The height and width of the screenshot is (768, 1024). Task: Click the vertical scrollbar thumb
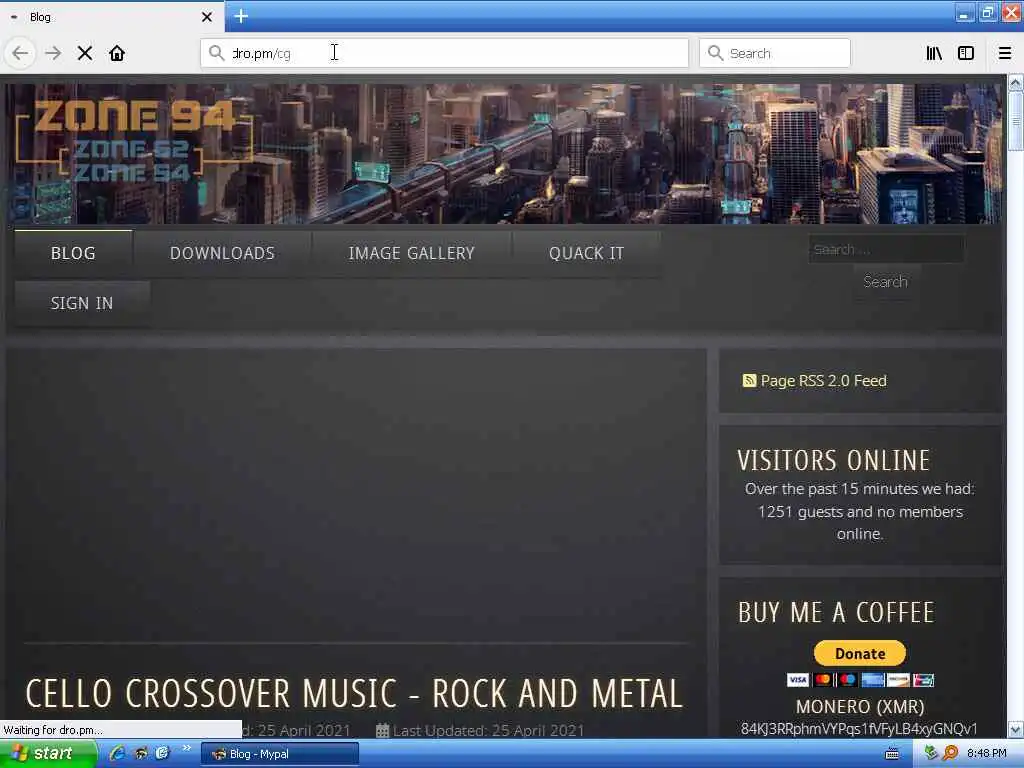(1016, 121)
